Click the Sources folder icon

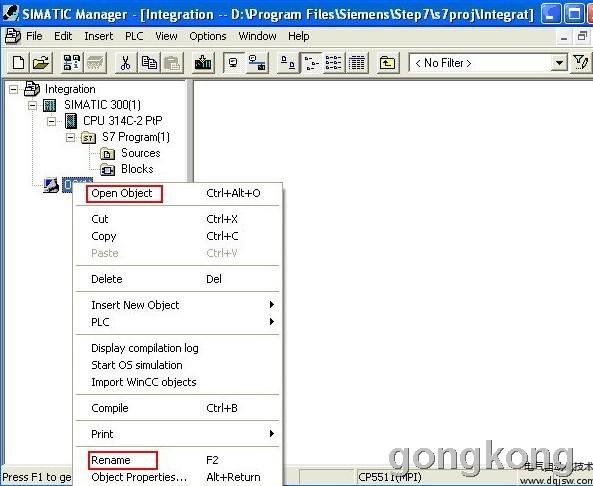point(107,154)
